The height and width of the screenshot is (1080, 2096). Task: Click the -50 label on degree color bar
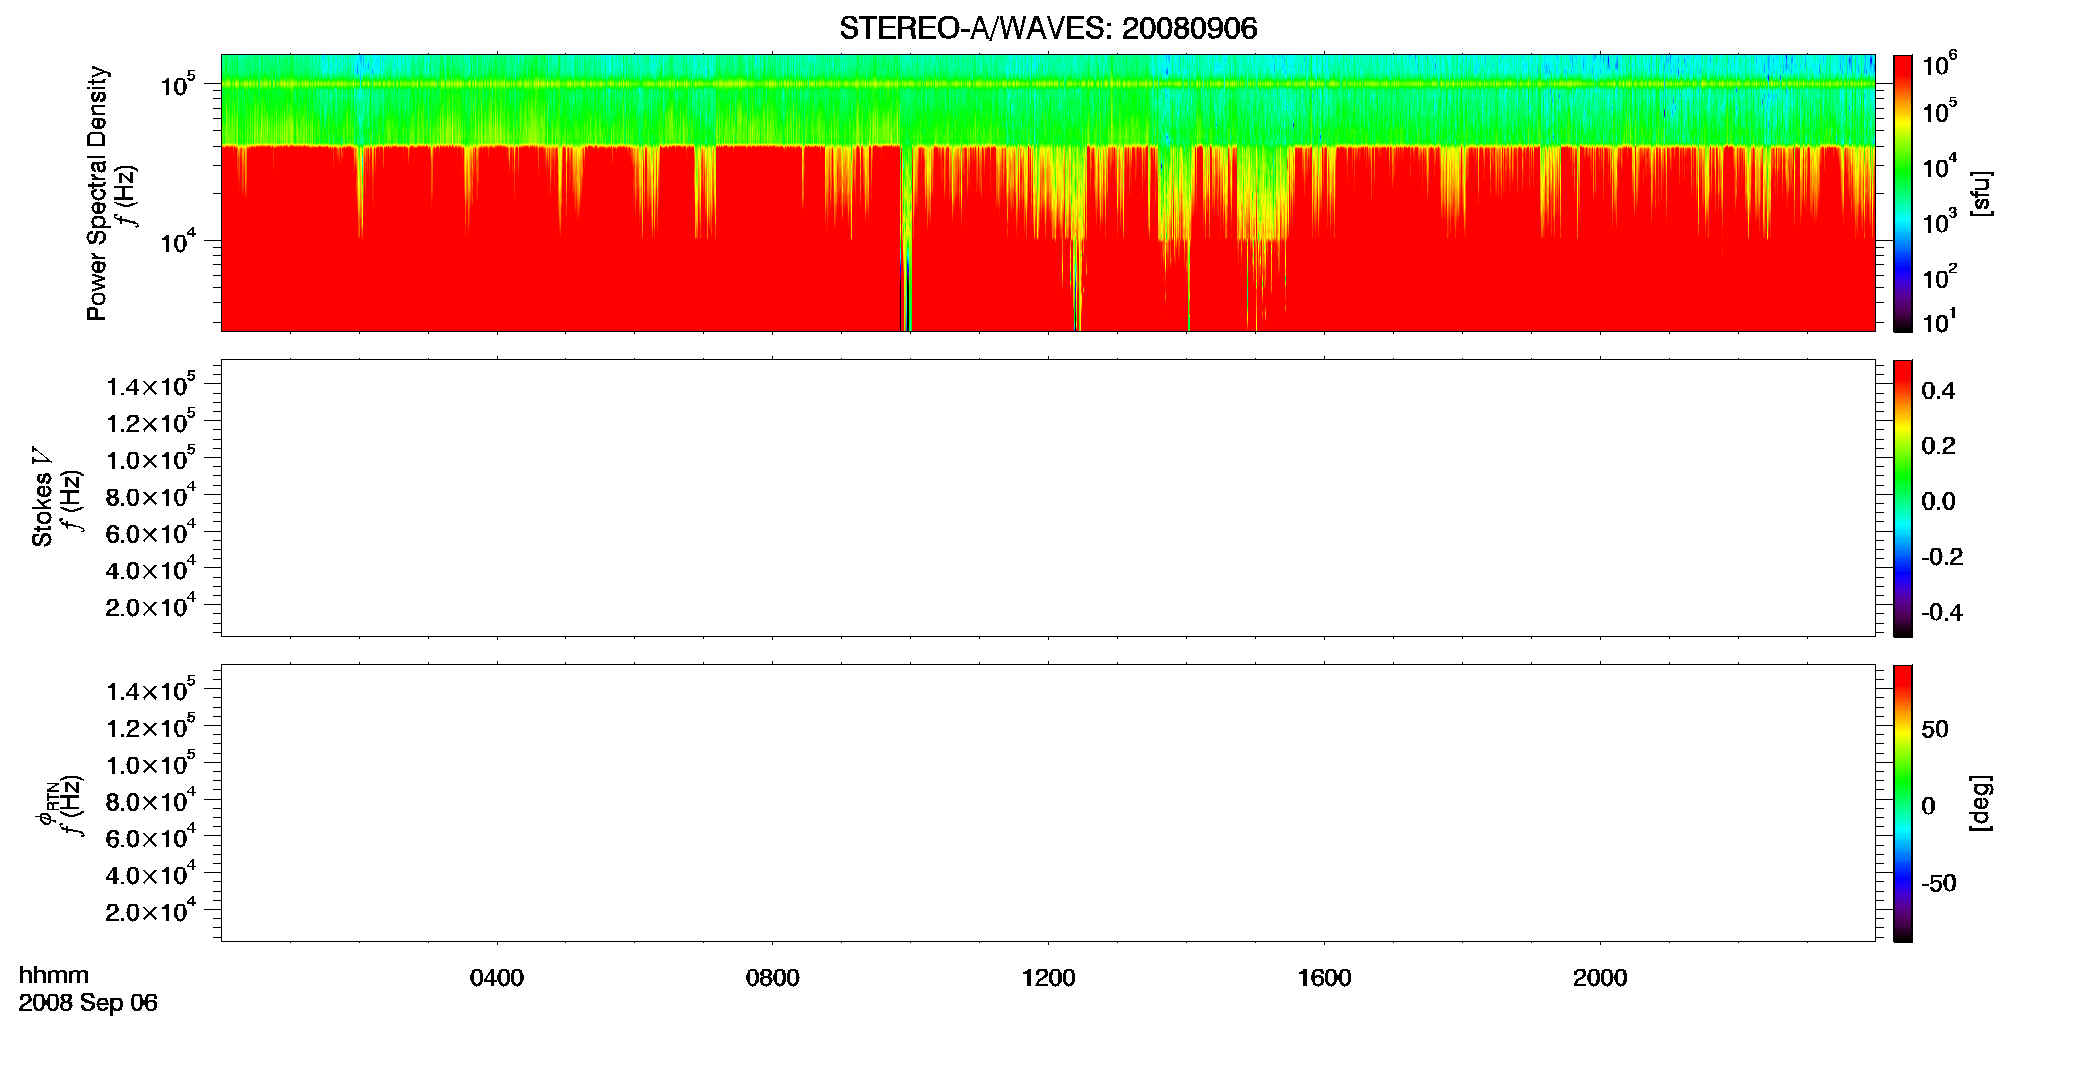click(1939, 883)
